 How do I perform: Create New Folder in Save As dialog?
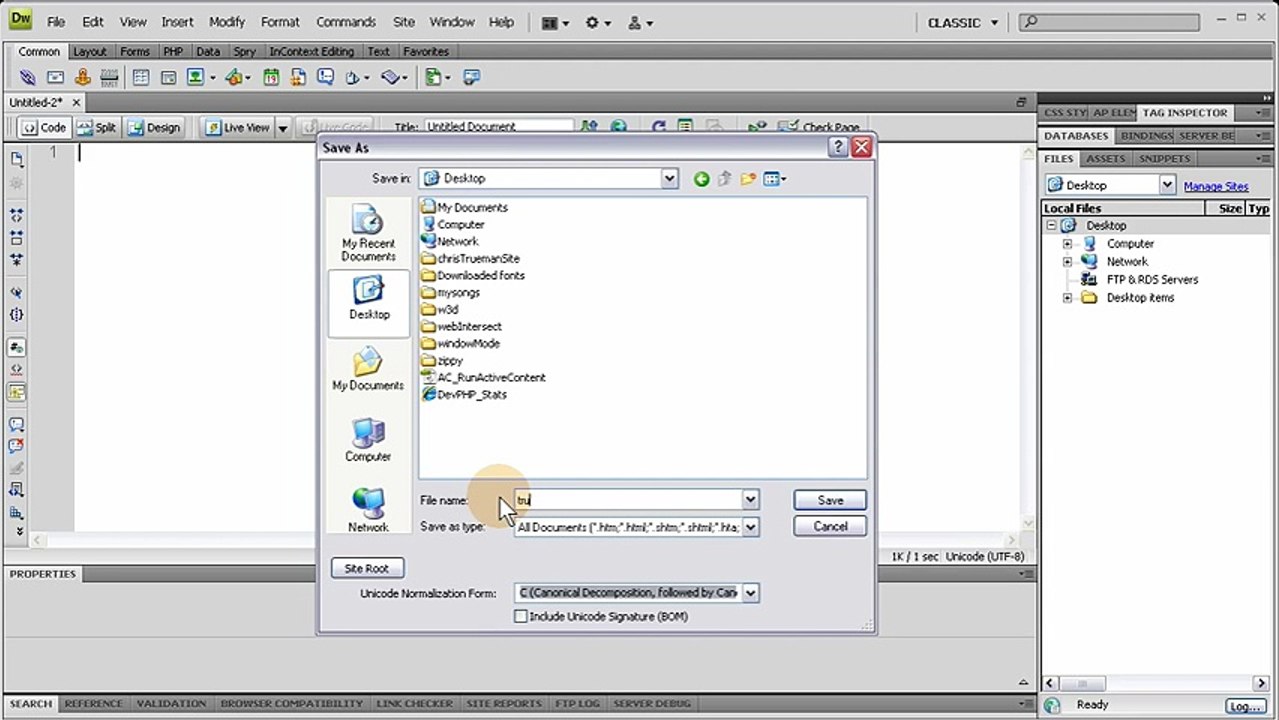pos(747,179)
